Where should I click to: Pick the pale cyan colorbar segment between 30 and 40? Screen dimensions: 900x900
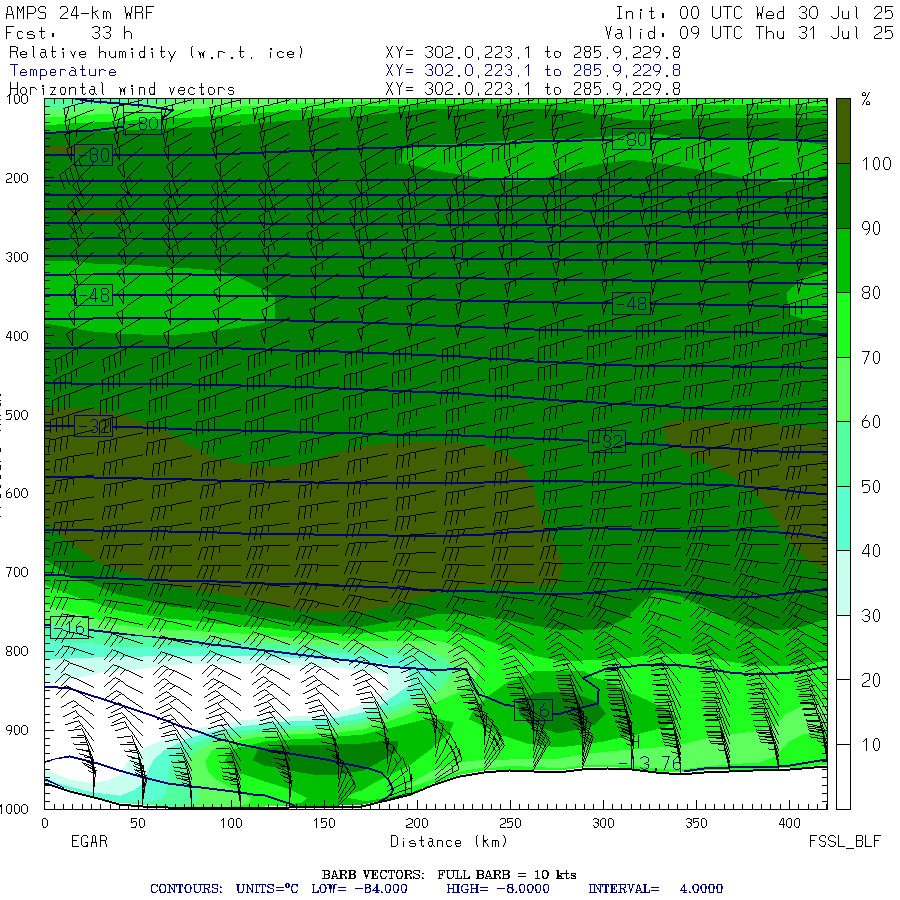(x=843, y=583)
